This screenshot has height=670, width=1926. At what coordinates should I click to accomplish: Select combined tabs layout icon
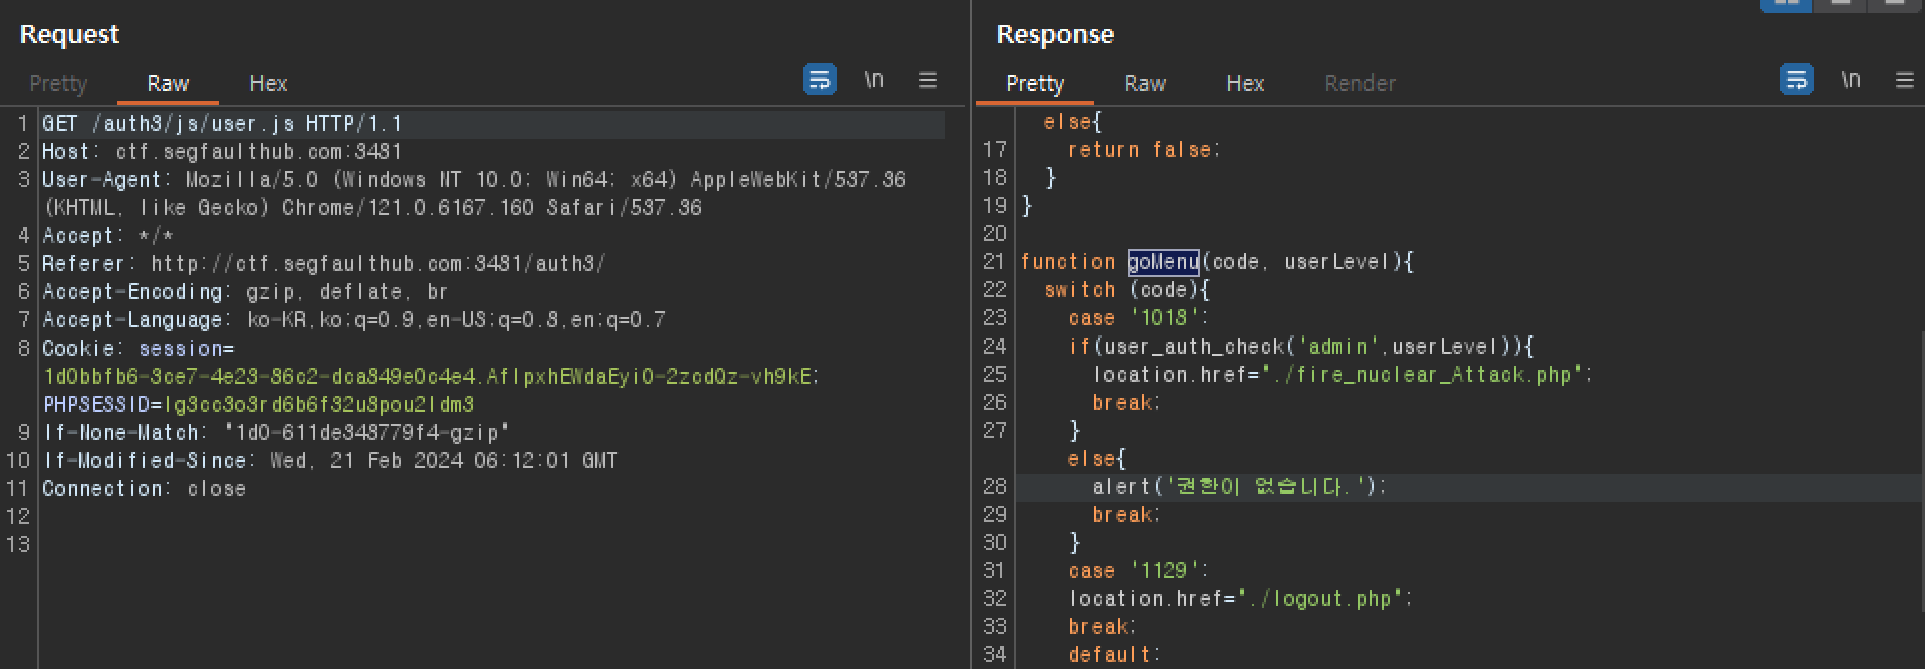pos(1895,4)
